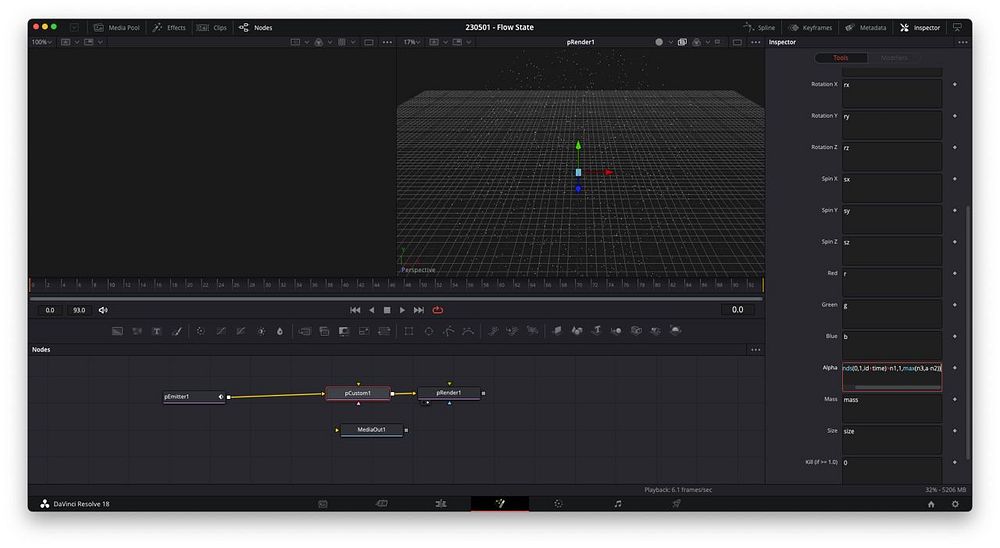Go to the Home project manager icon

(x=931, y=504)
